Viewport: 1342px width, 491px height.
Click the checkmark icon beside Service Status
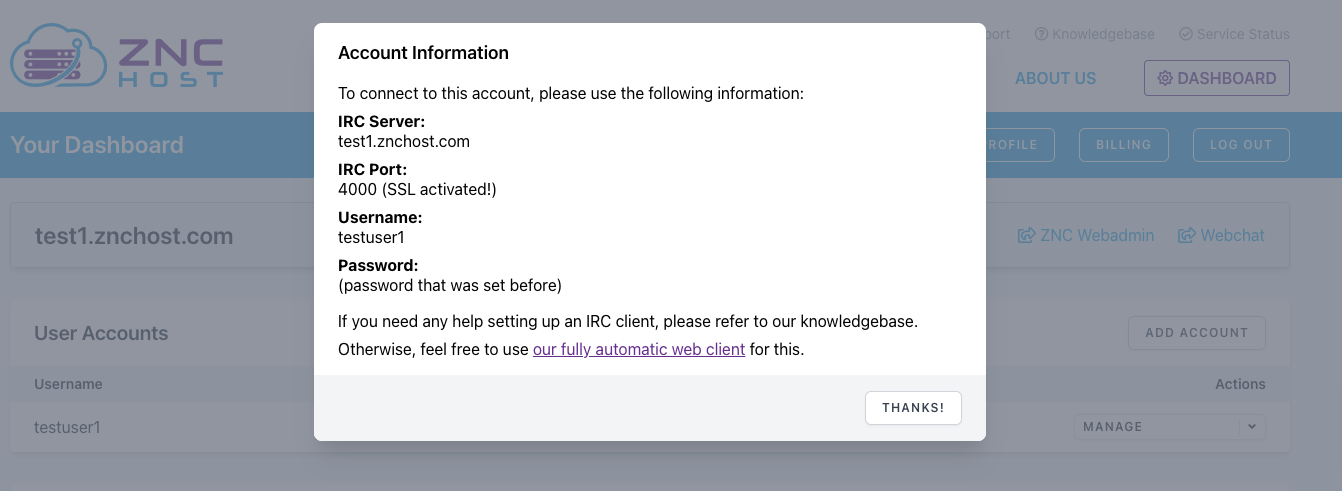tap(1186, 34)
